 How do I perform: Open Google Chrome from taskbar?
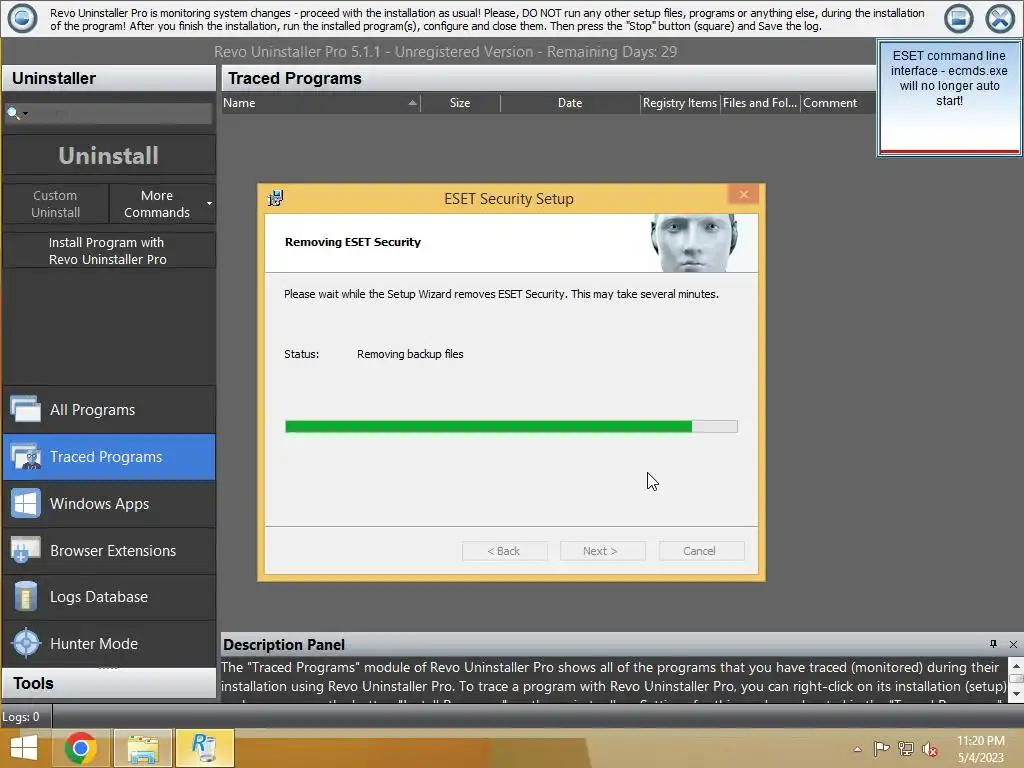tap(81, 748)
